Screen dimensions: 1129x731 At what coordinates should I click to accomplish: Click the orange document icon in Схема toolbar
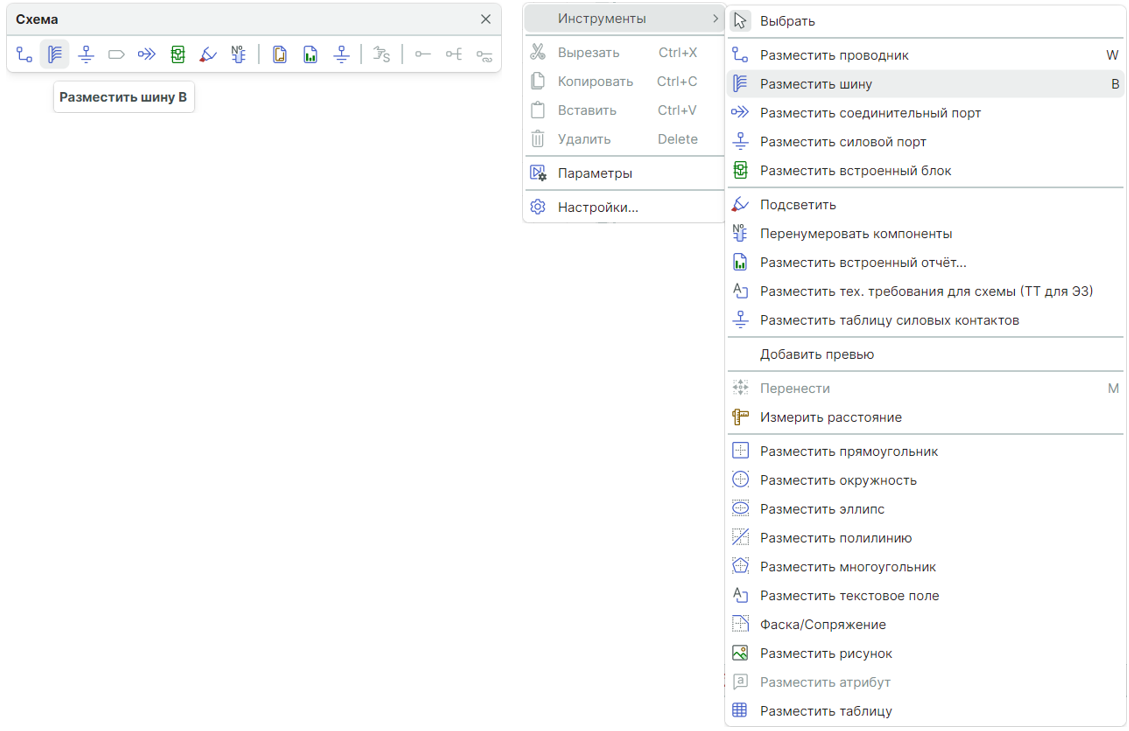280,54
